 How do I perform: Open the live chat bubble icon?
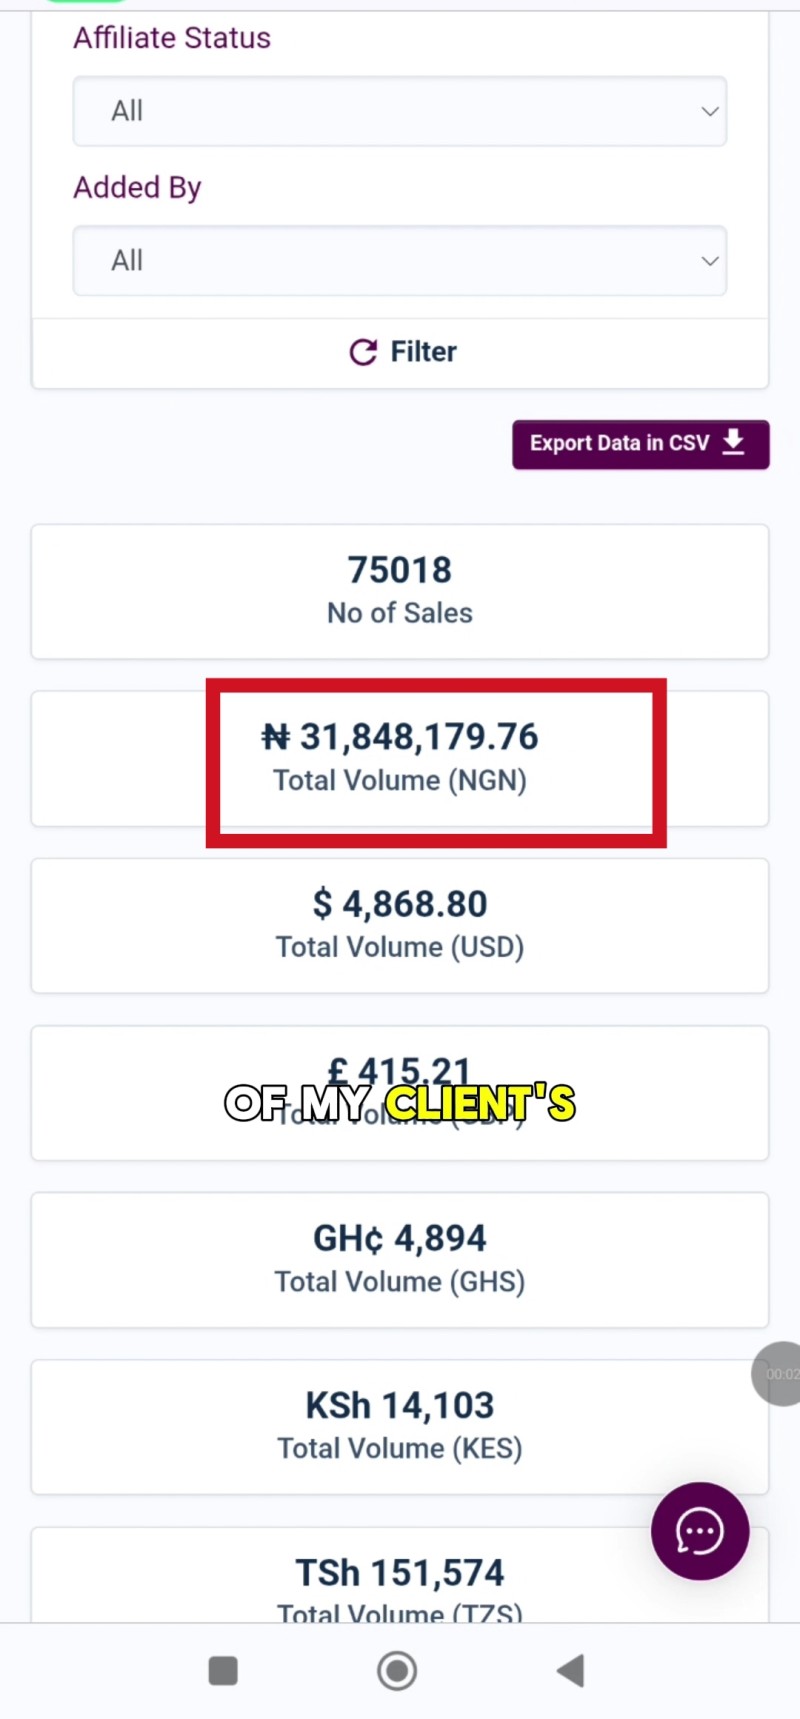699,1531
